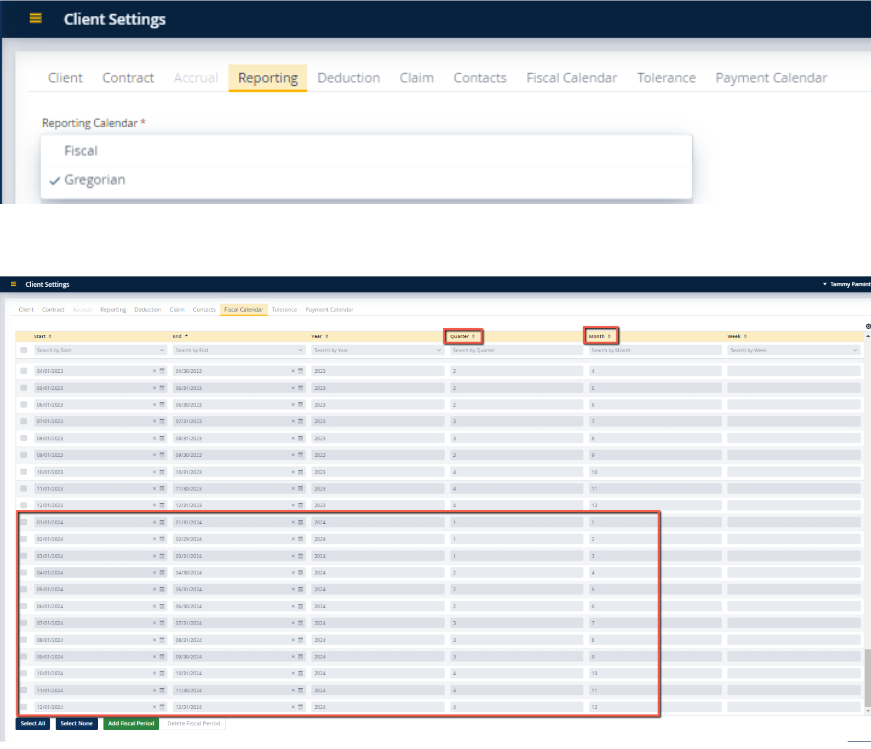Click the Add Fiscal Period button
The width and height of the screenshot is (871, 749).
click(131, 723)
